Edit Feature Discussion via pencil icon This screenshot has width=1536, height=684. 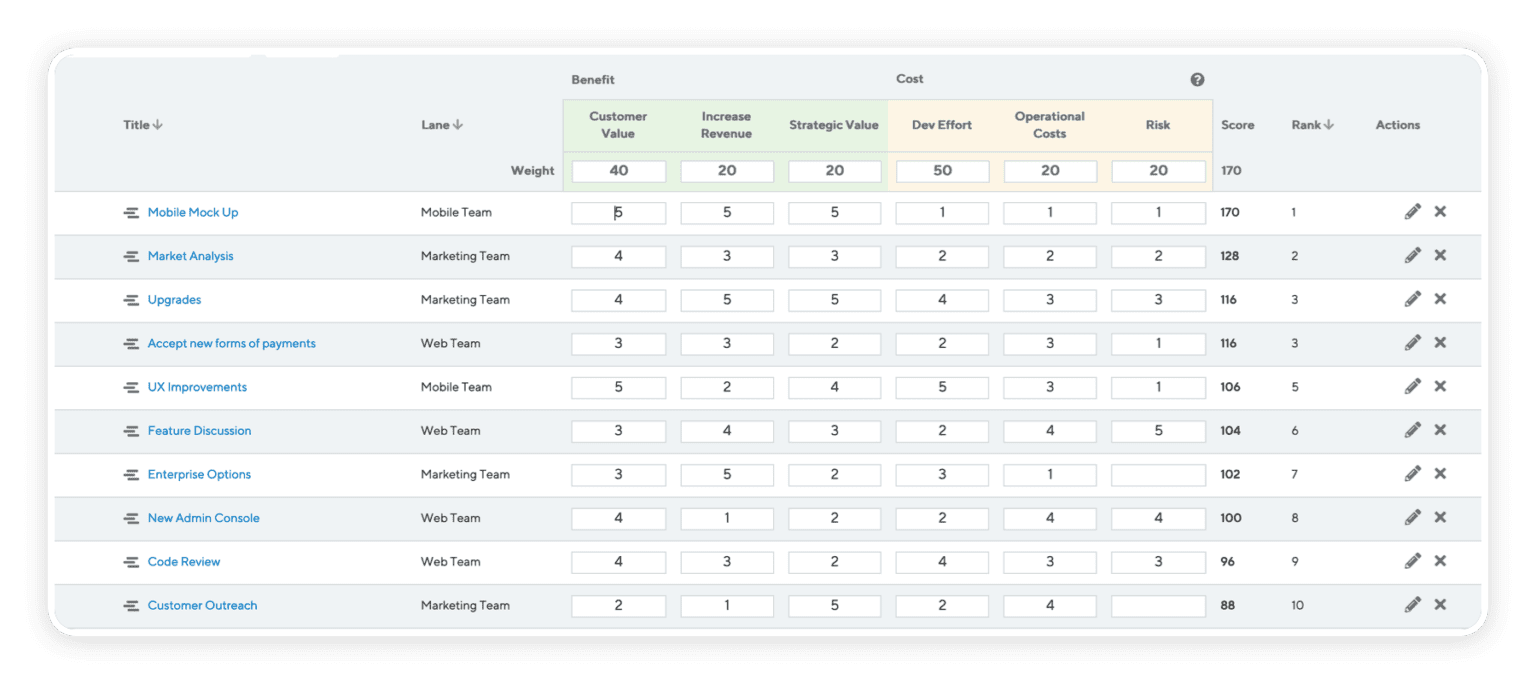[x=1413, y=430]
